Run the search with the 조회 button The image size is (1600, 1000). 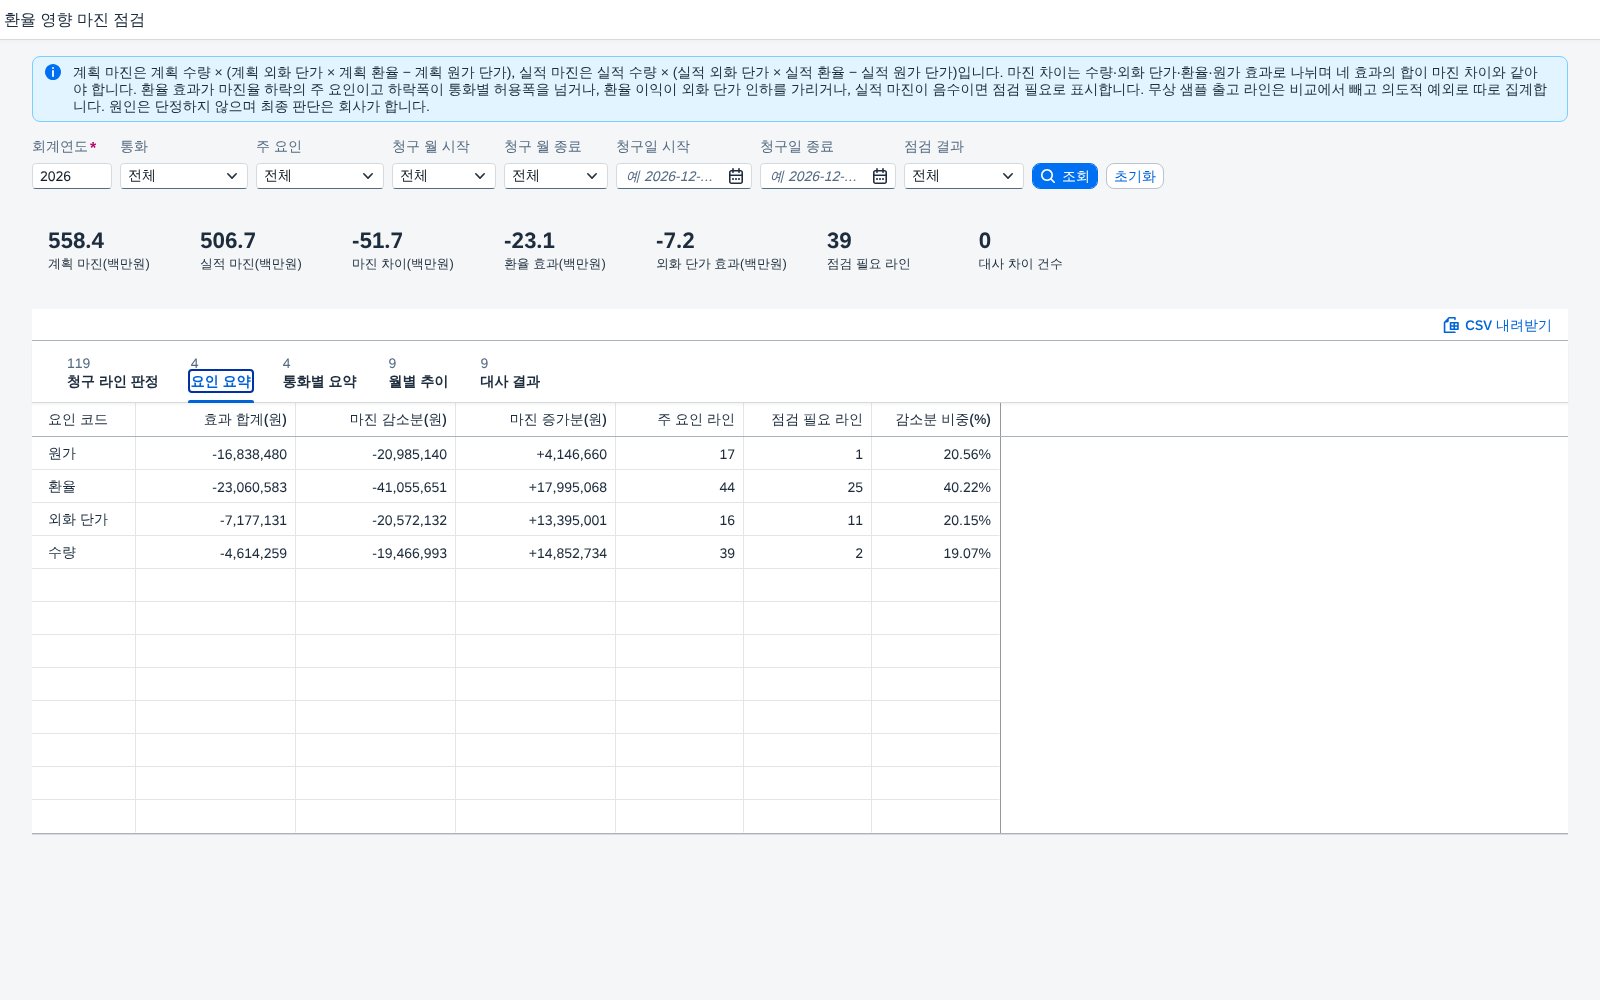[x=1065, y=176]
